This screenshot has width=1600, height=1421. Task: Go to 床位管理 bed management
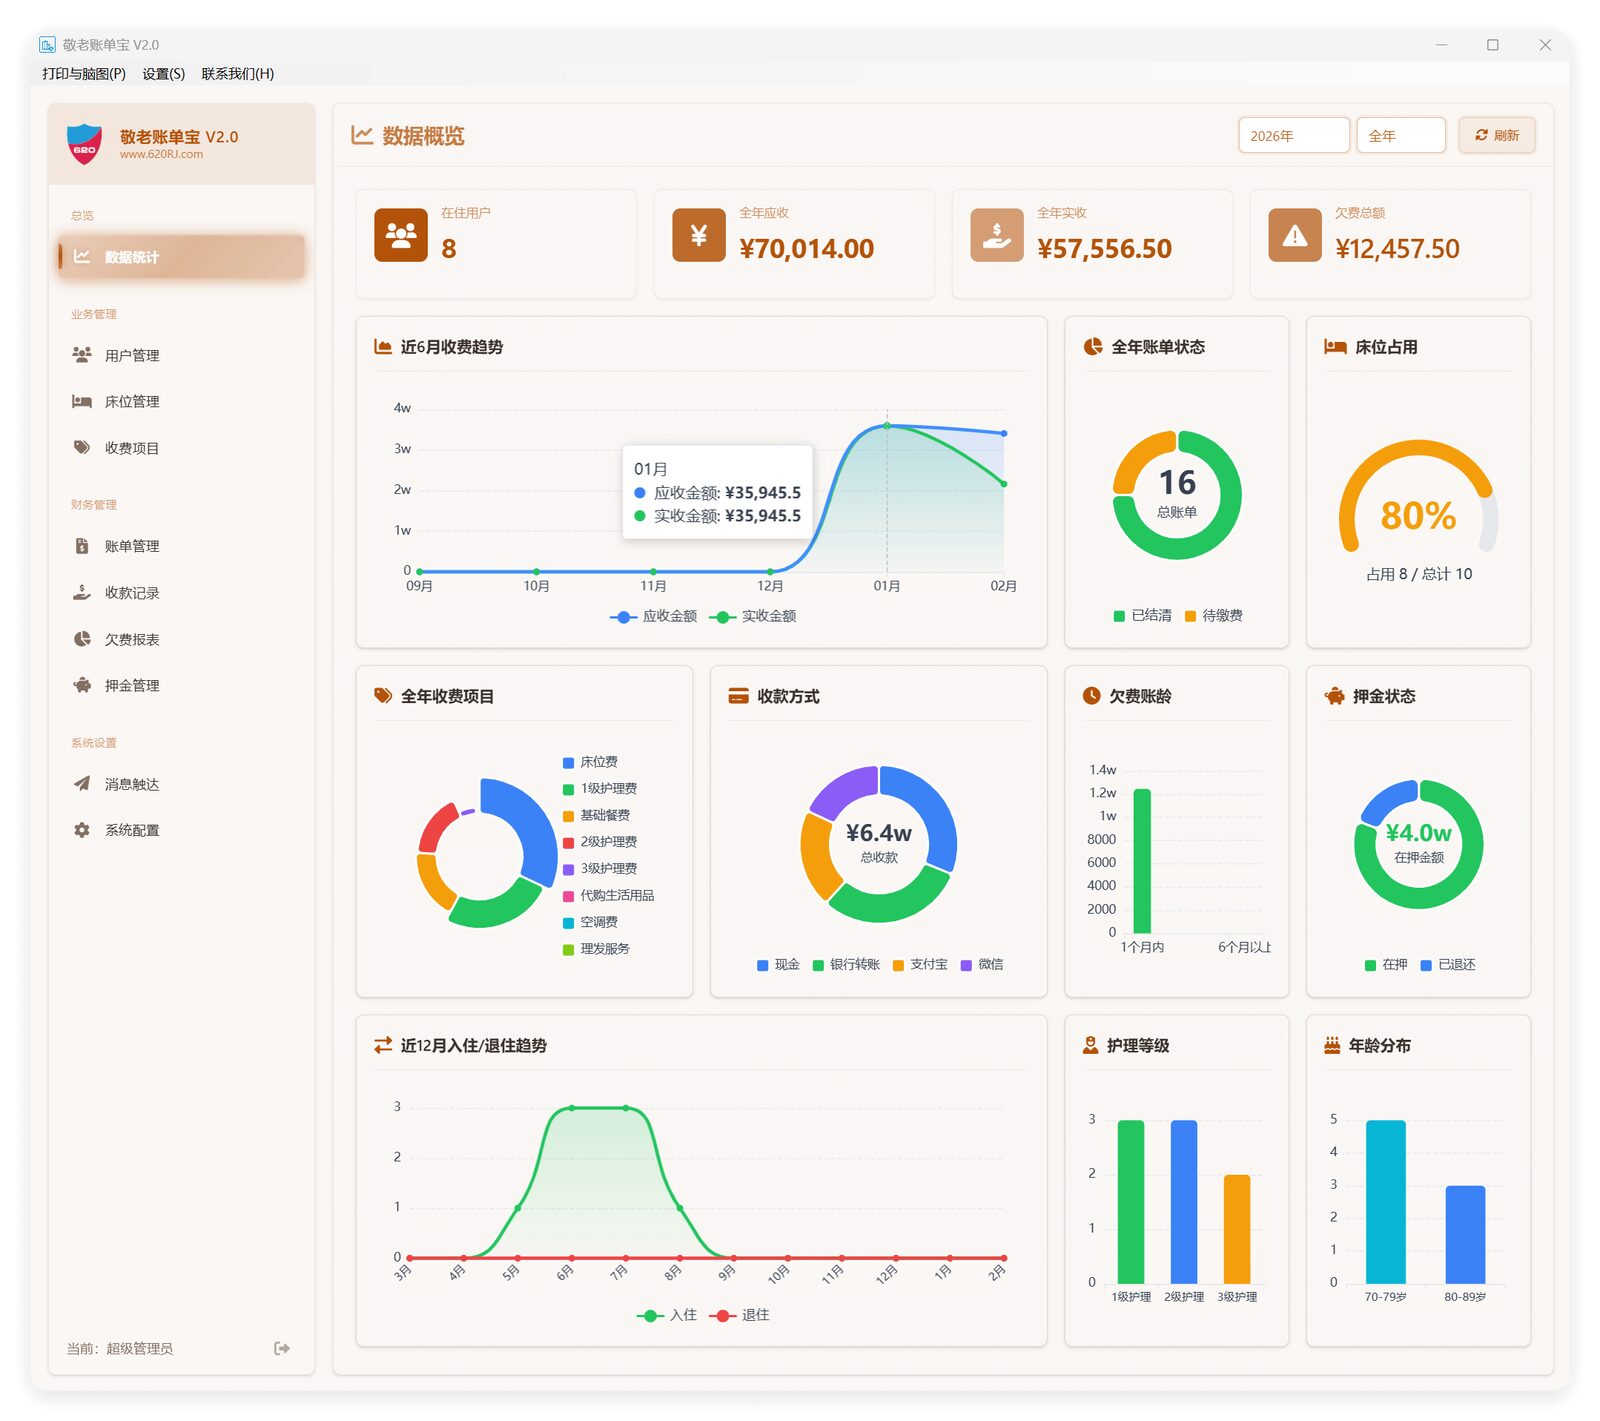pyautogui.click(x=131, y=402)
